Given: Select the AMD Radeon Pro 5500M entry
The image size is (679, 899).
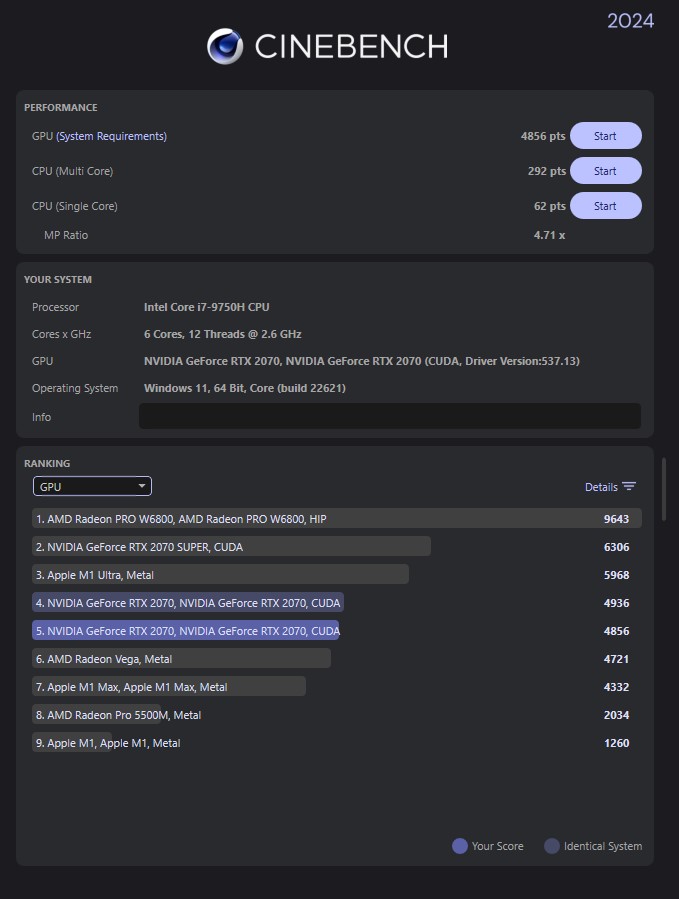Looking at the screenshot, I should (337, 715).
